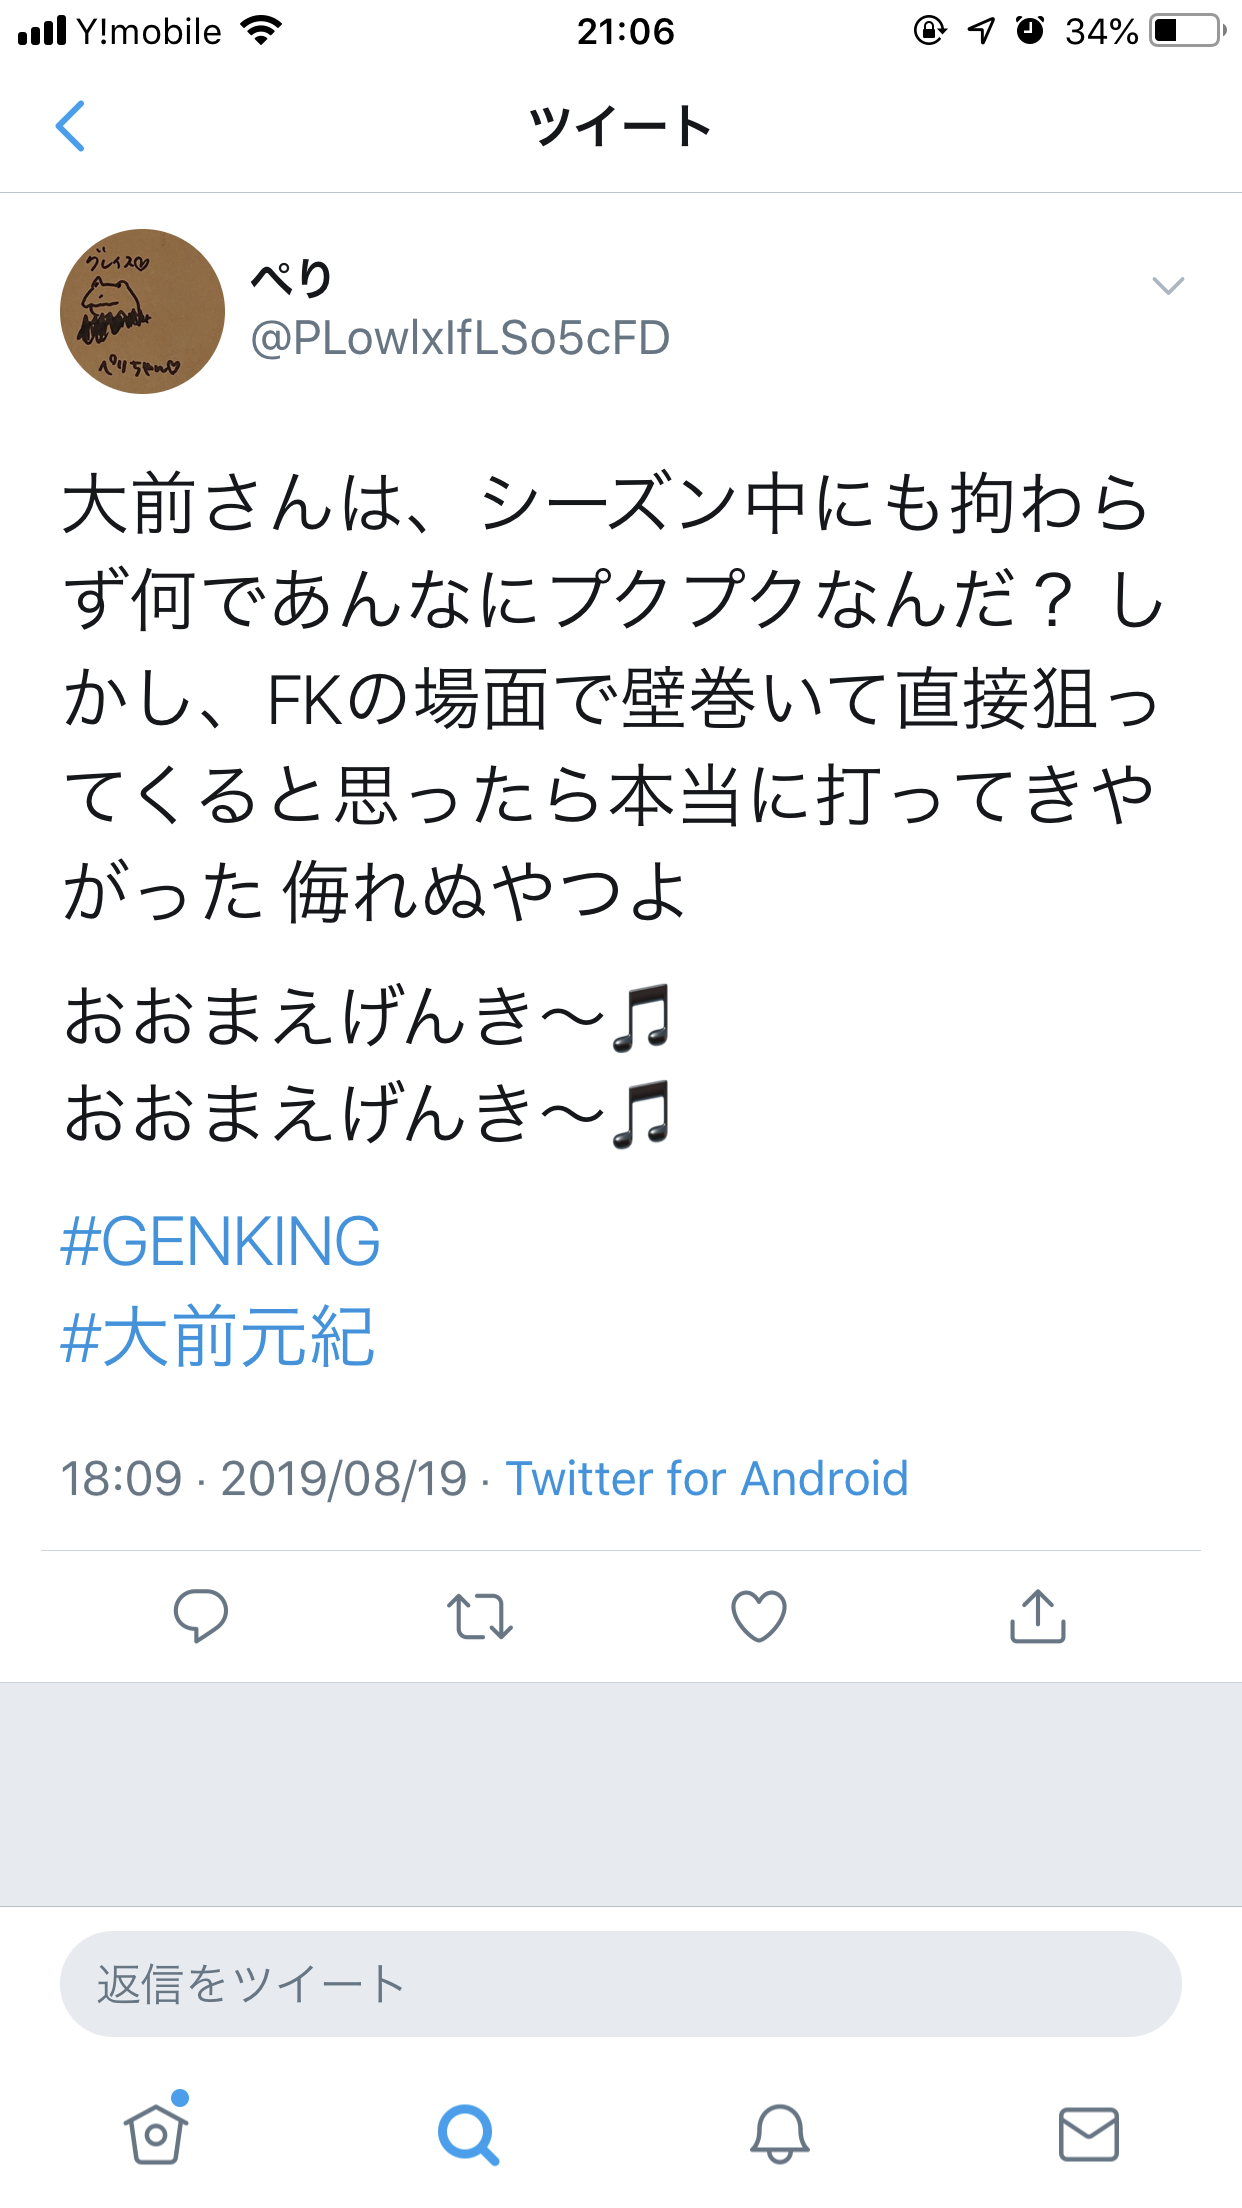Tap the battery indicator in status bar
Screen dimensions: 1242x2208
(x=1187, y=31)
